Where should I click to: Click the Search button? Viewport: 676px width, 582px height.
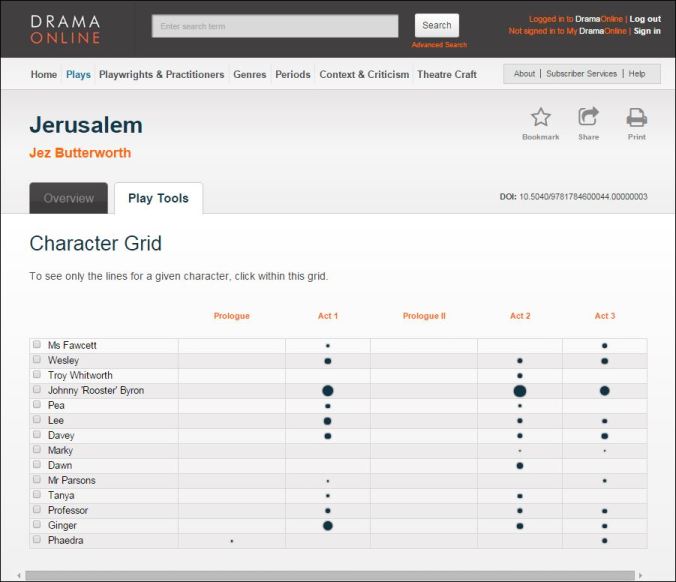[x=437, y=25]
